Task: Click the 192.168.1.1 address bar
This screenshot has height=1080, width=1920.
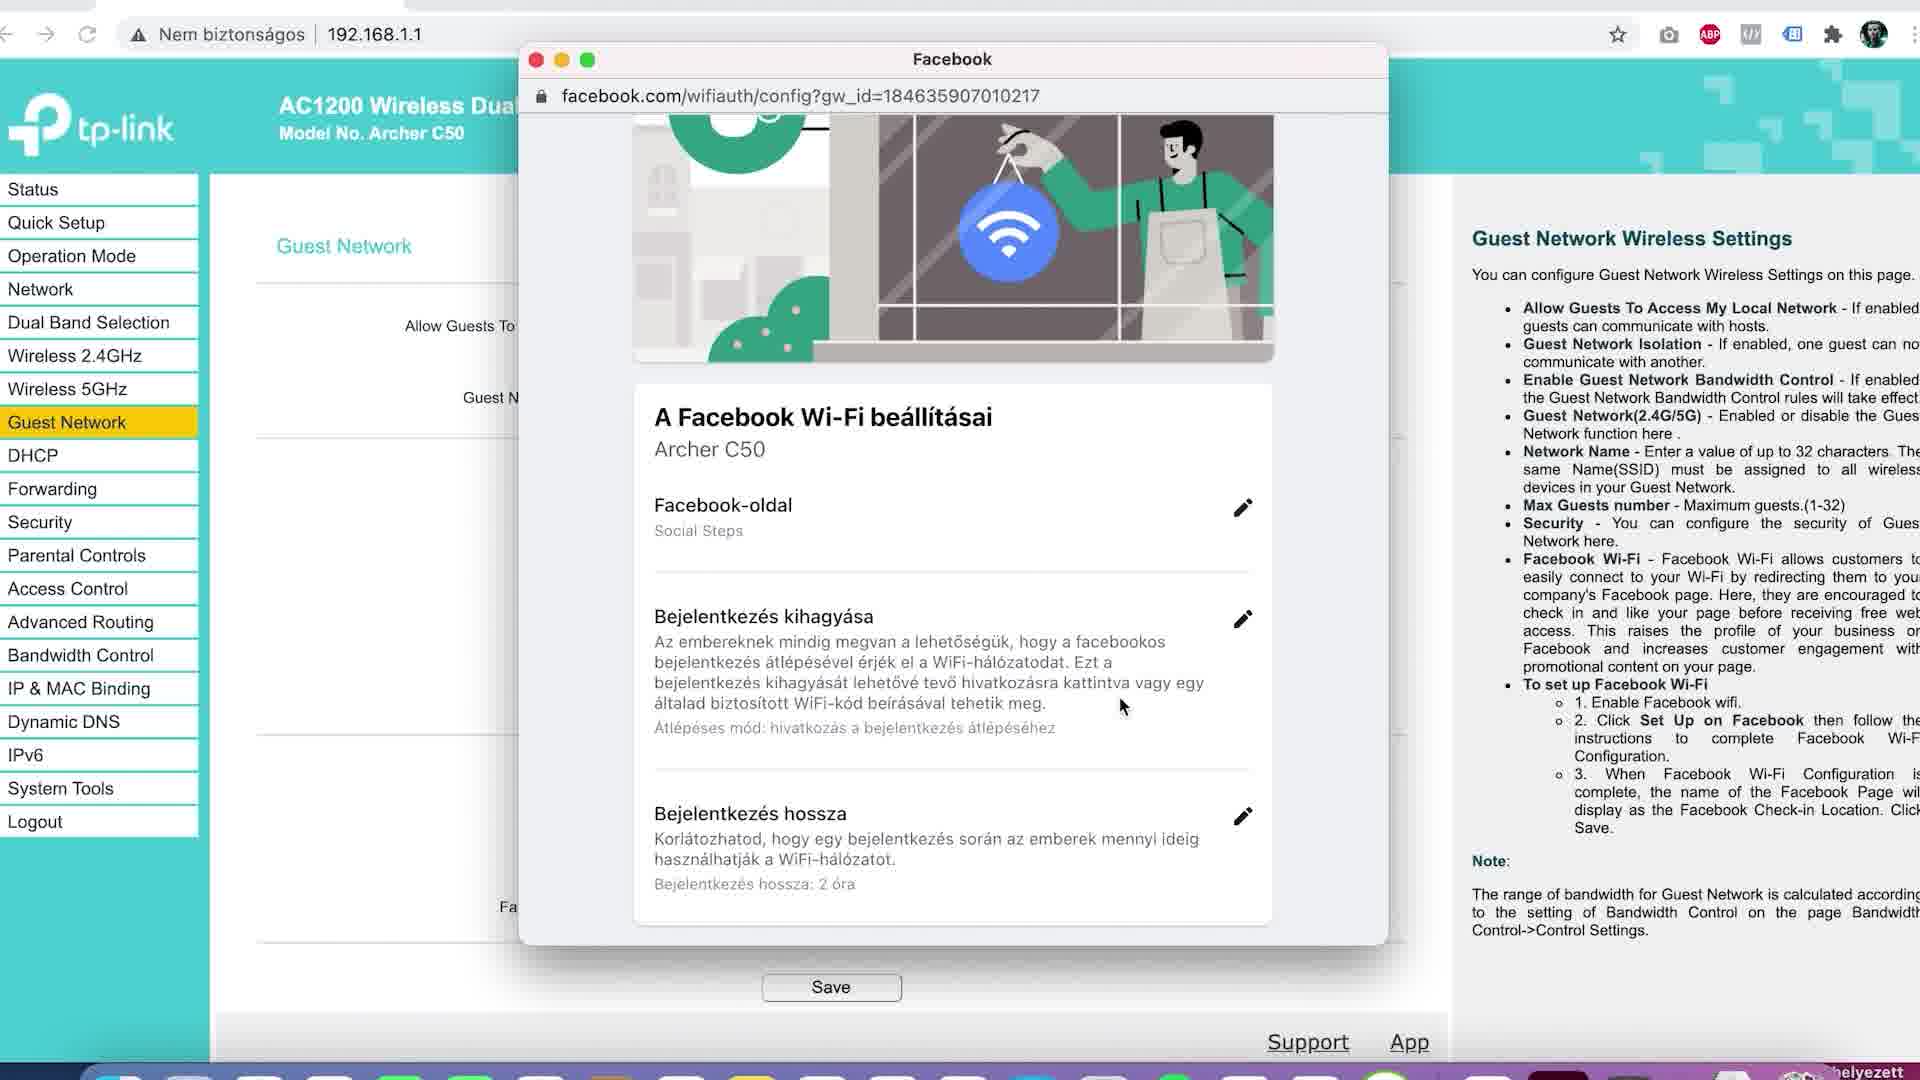Action: click(x=374, y=35)
